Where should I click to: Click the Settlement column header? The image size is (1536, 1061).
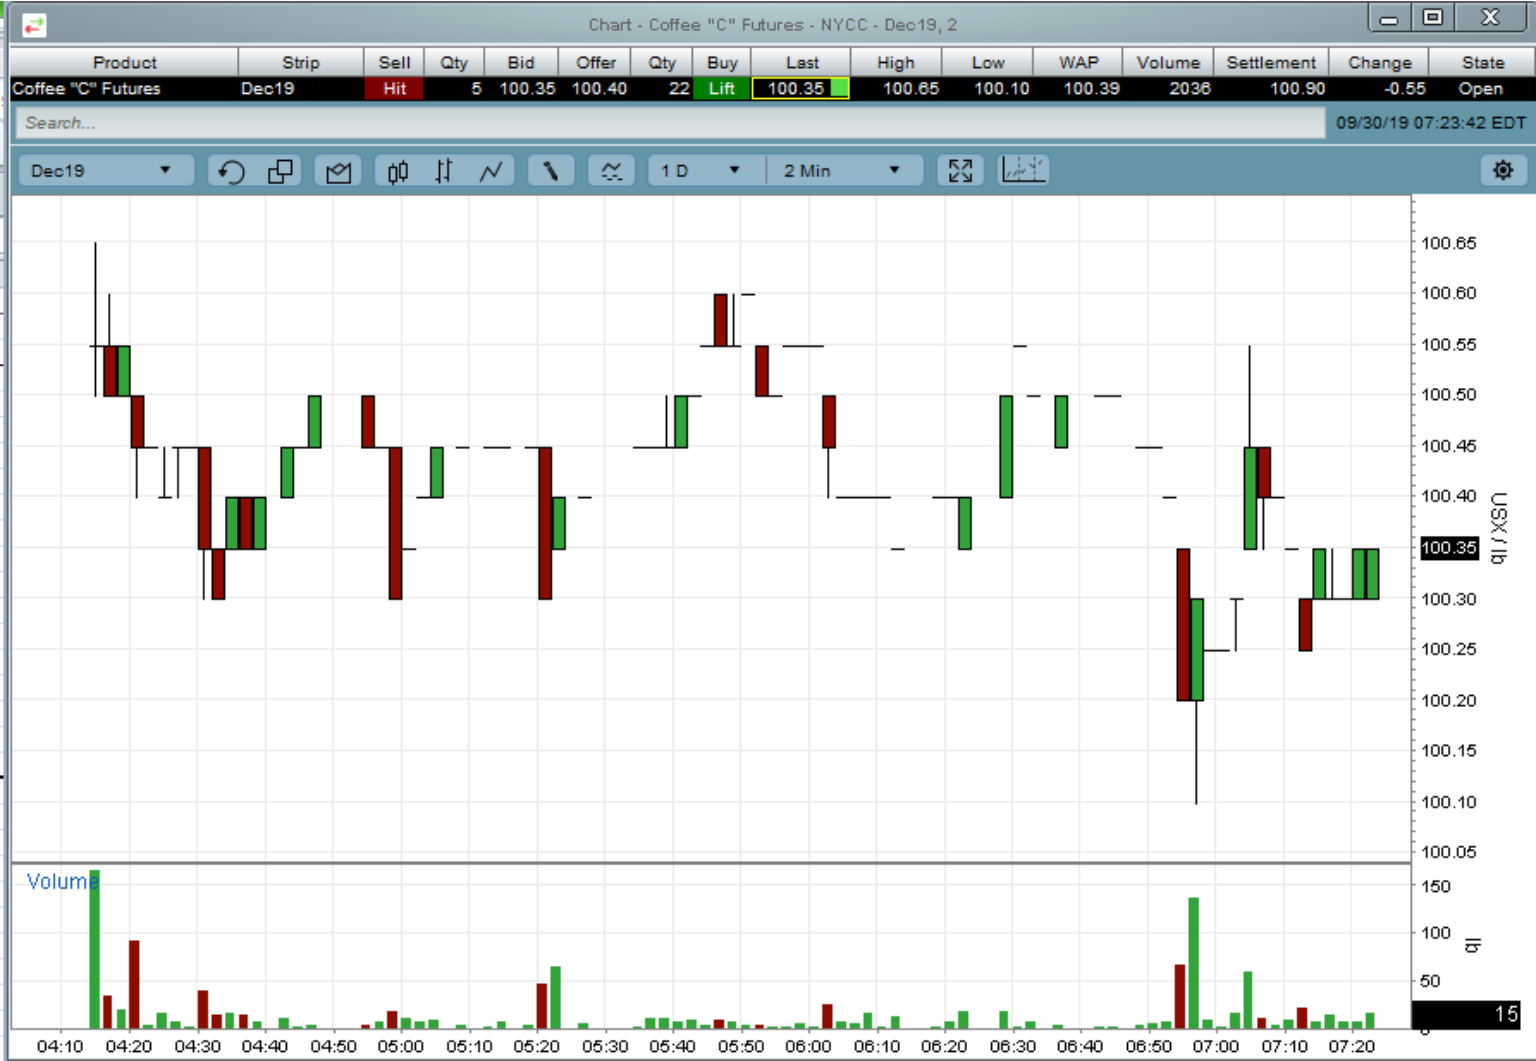click(1271, 62)
